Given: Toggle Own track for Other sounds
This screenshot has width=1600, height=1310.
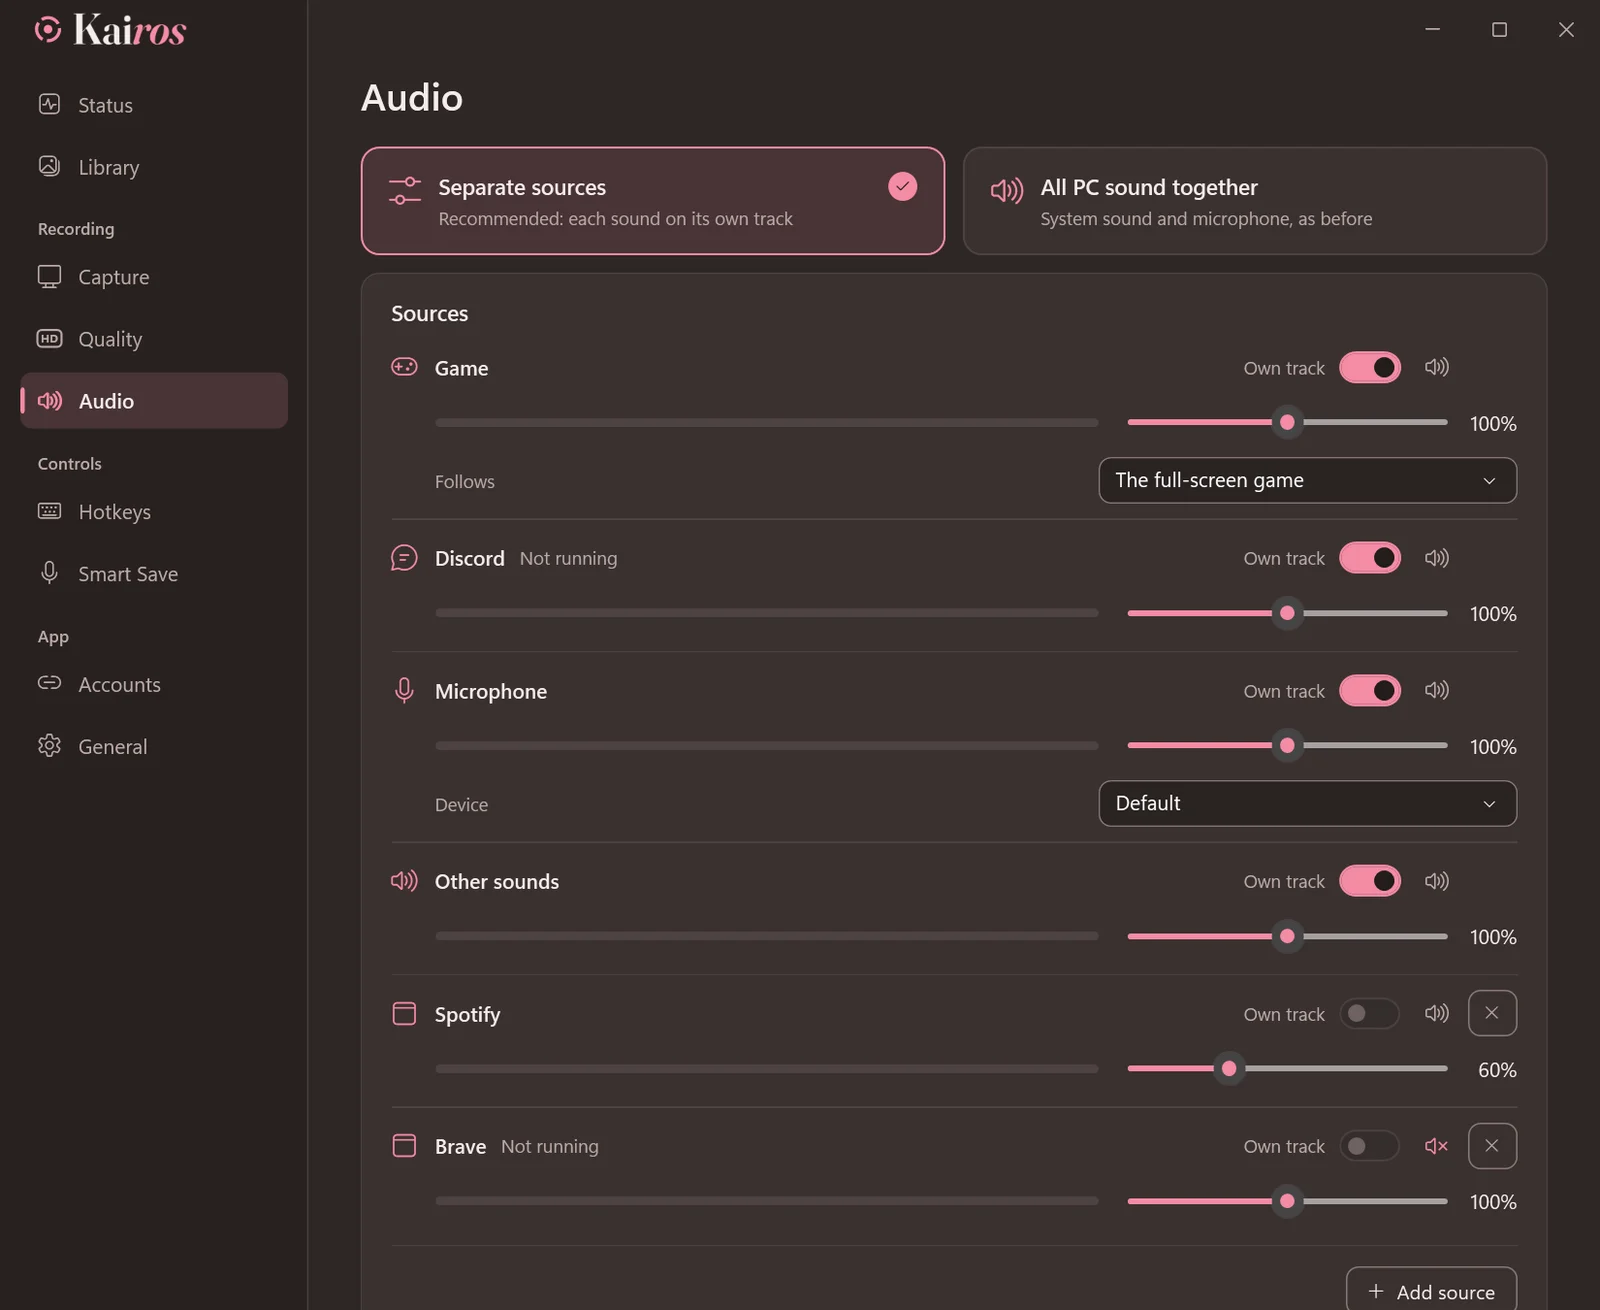Looking at the screenshot, I should (1370, 881).
